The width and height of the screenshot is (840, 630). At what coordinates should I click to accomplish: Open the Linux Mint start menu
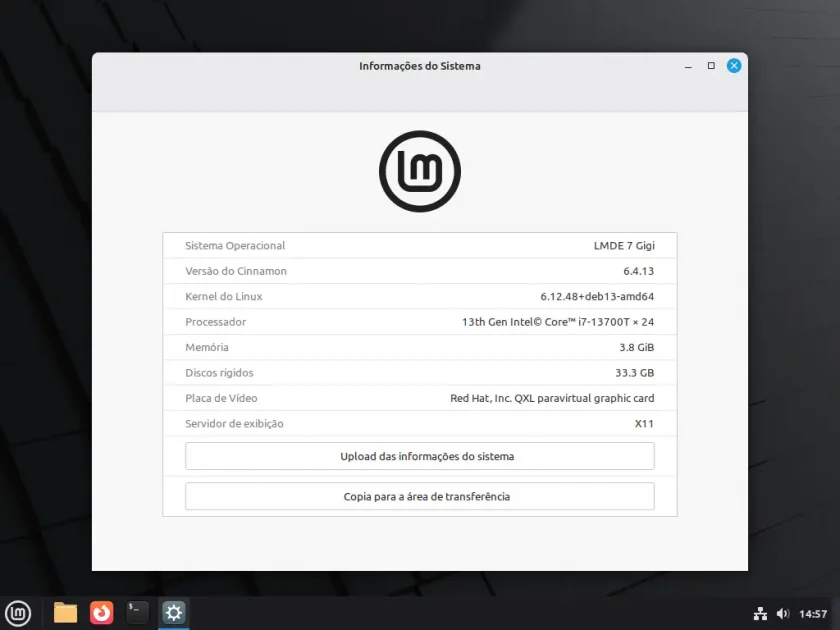point(18,613)
